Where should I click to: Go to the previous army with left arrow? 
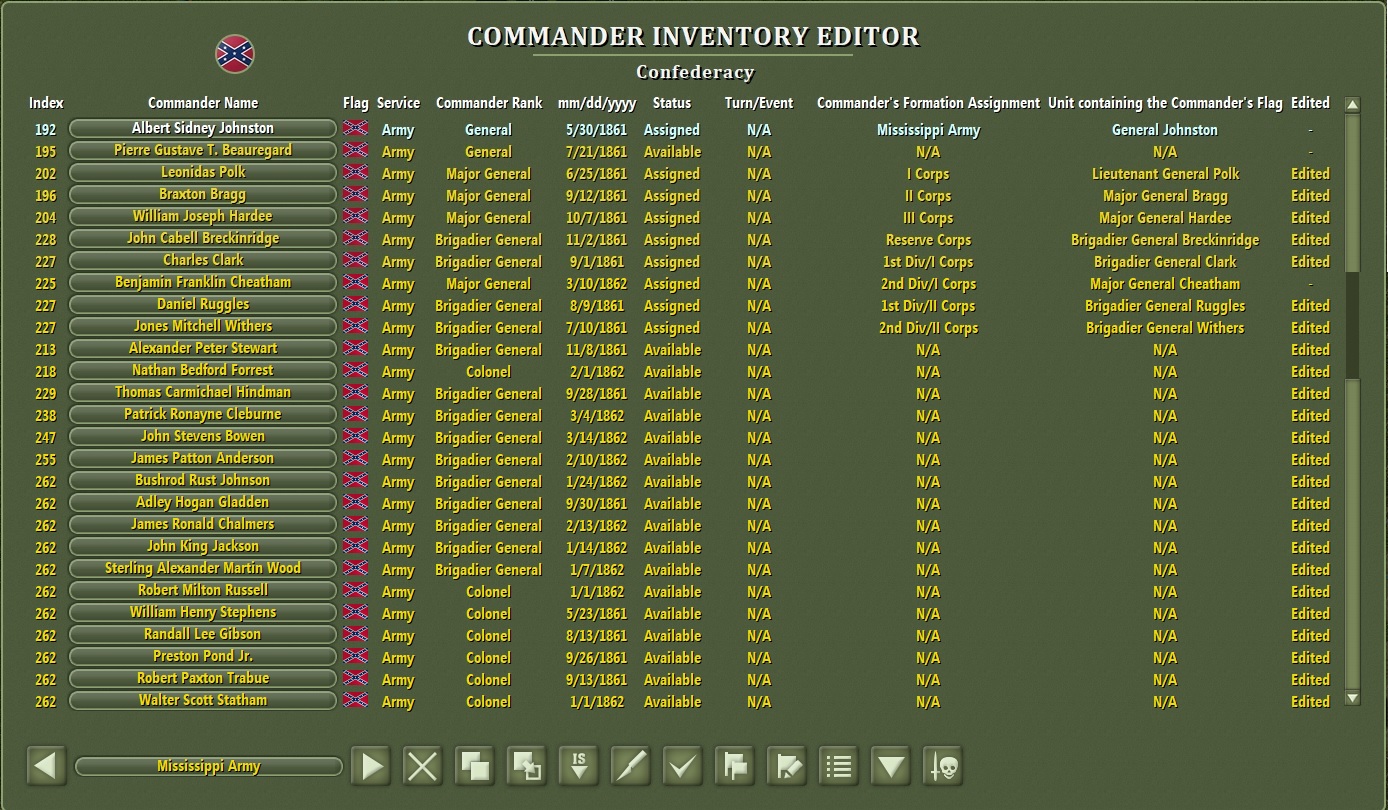click(46, 767)
